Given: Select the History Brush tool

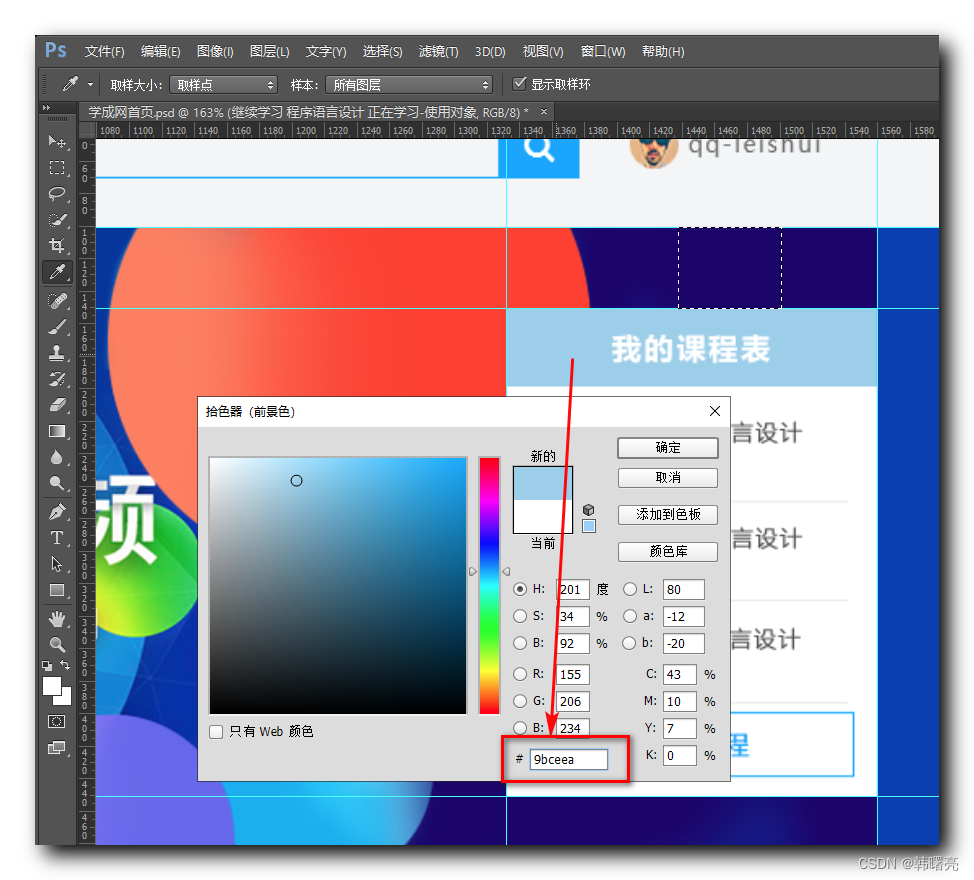Looking at the screenshot, I should 57,379.
